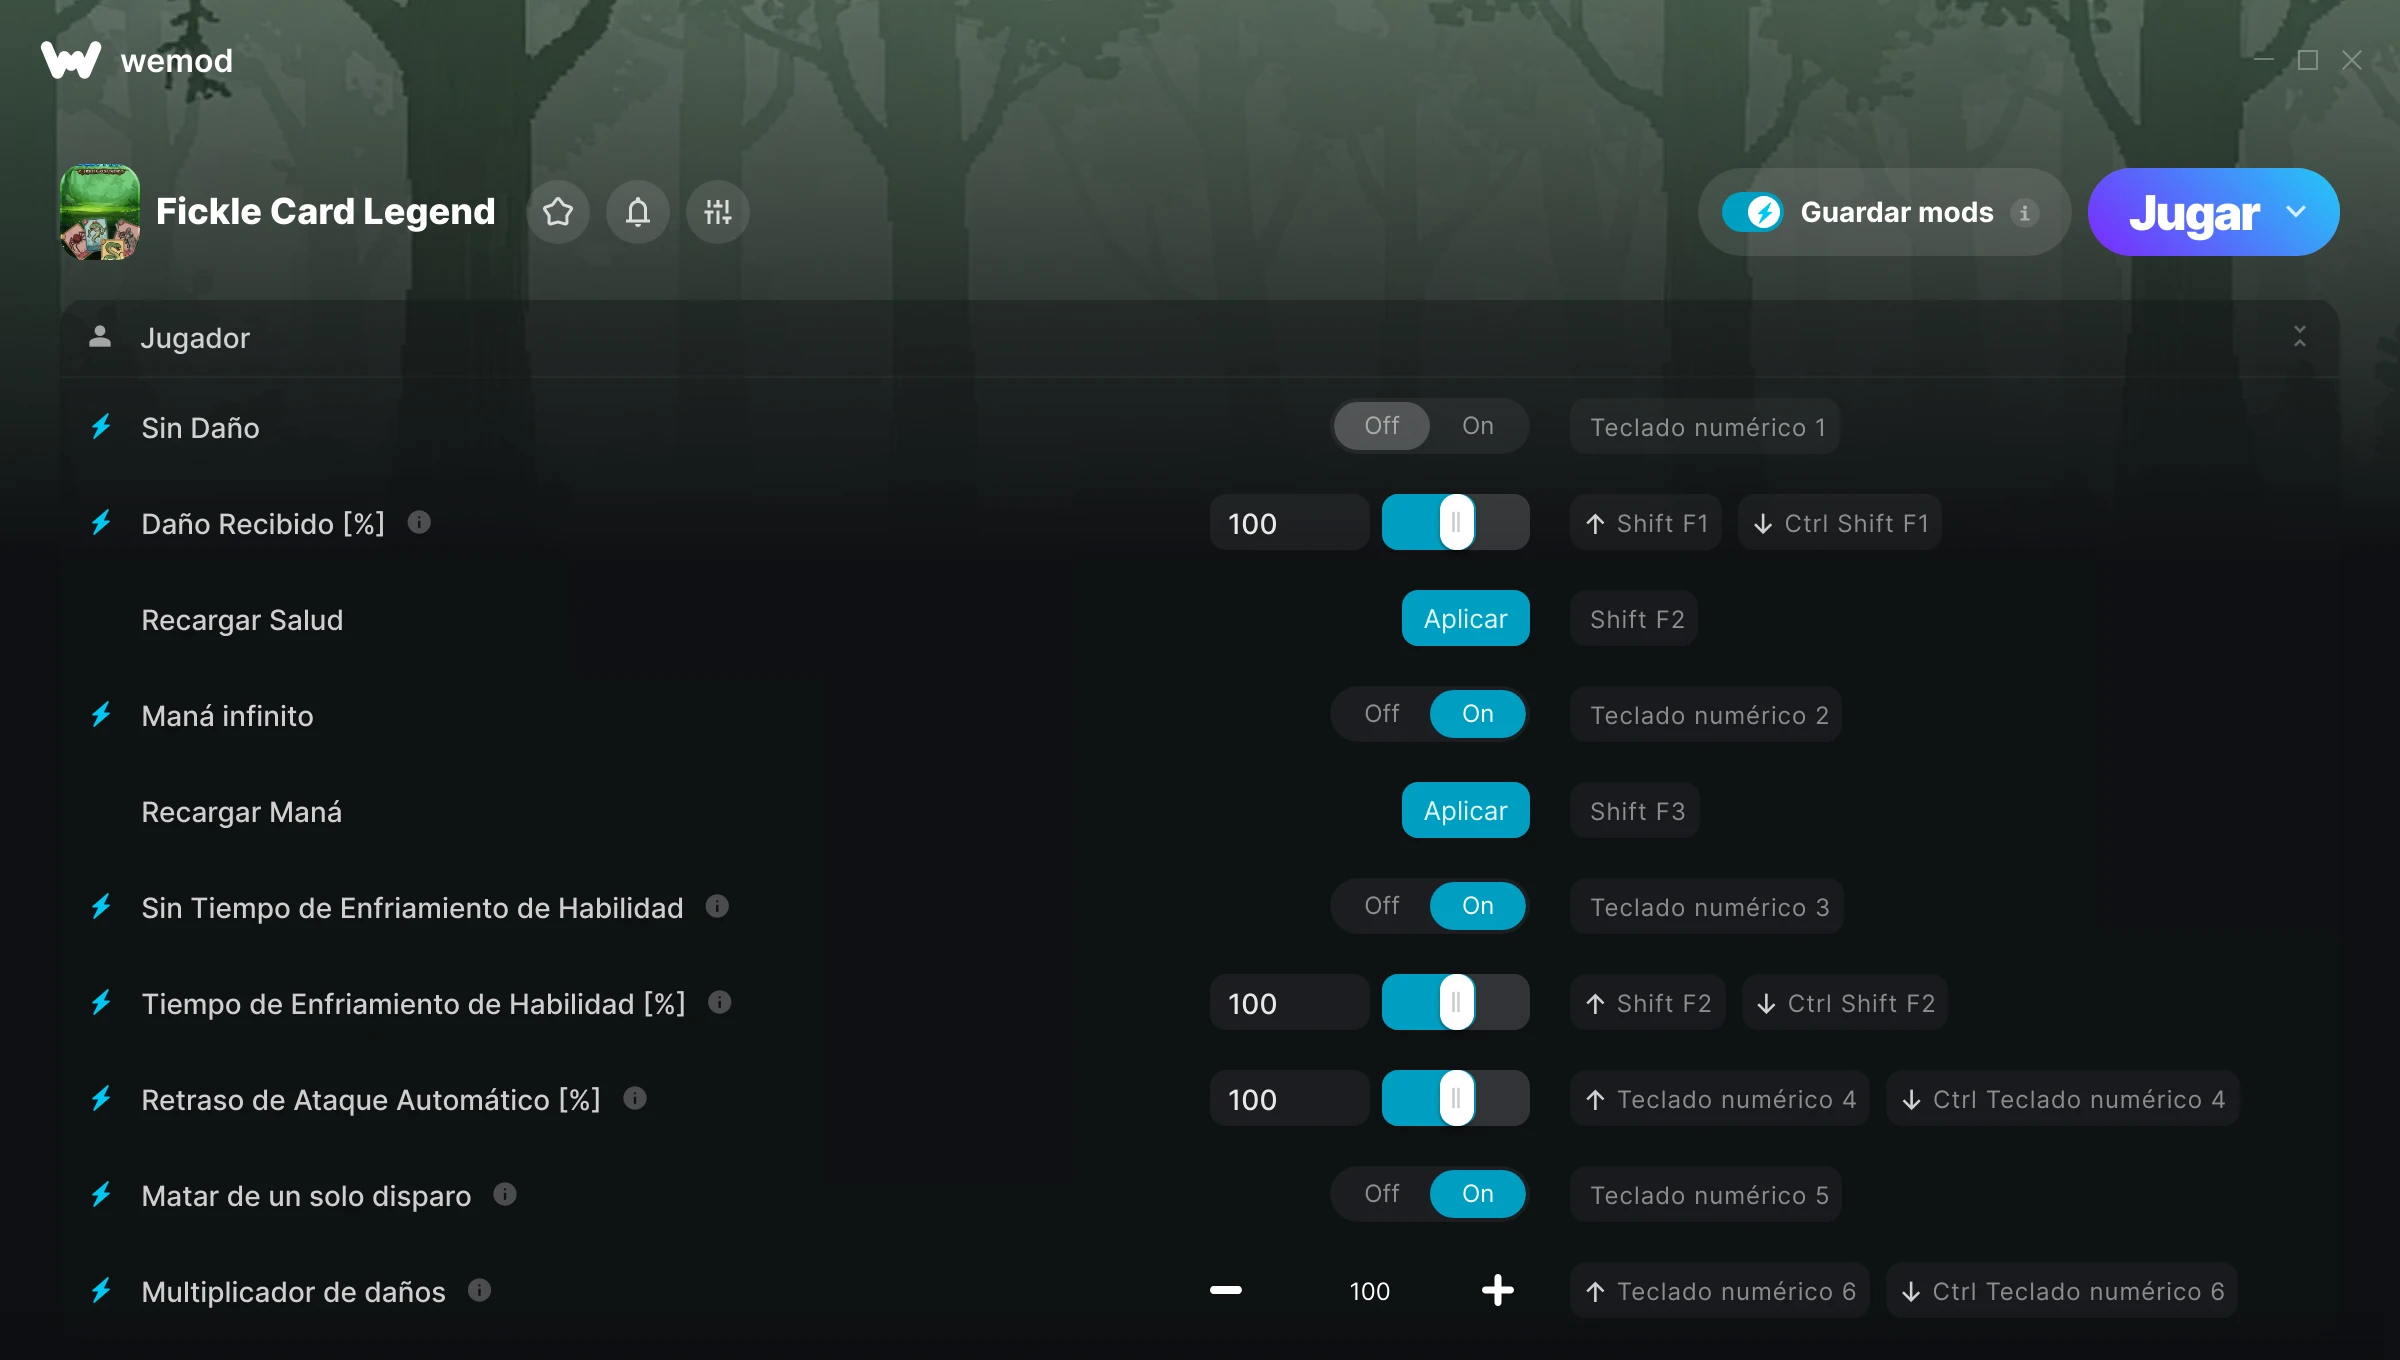Image resolution: width=2400 pixels, height=1360 pixels.
Task: Turn off Maná infinito
Action: tap(1382, 714)
